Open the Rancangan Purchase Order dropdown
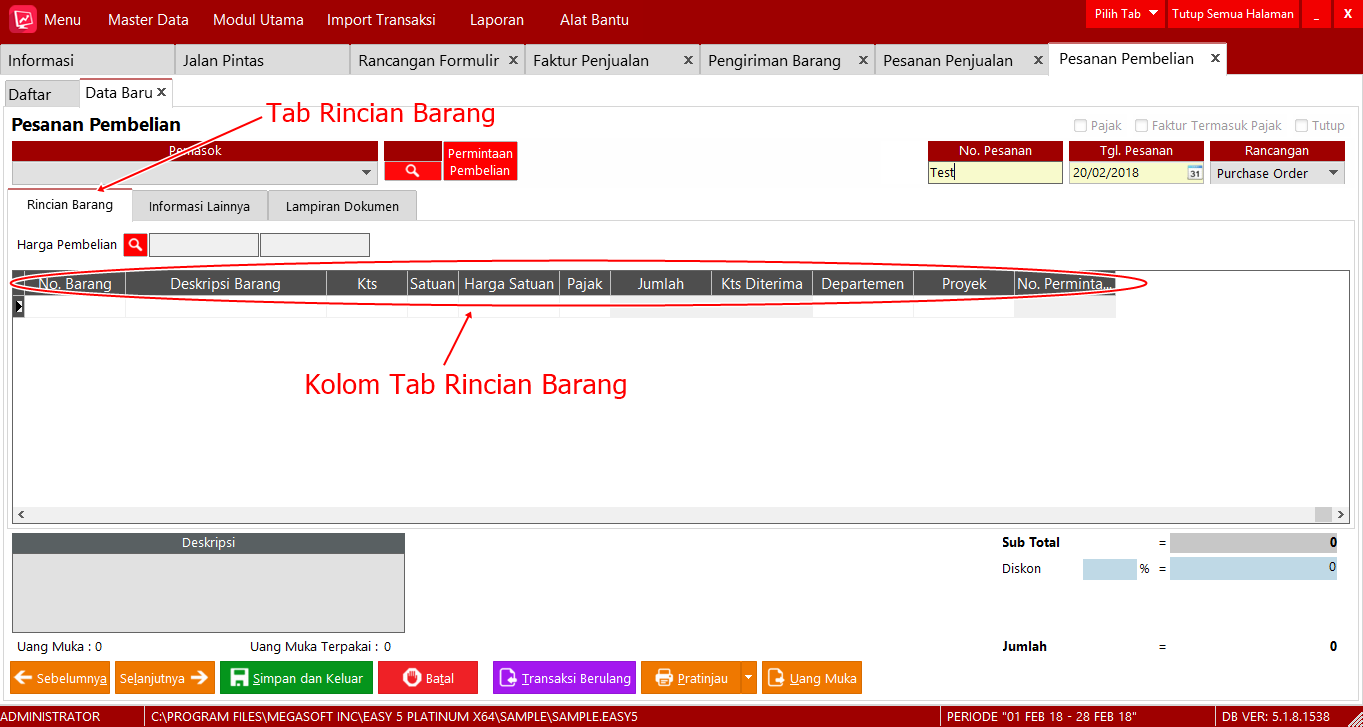The width and height of the screenshot is (1363, 727). (x=1334, y=172)
